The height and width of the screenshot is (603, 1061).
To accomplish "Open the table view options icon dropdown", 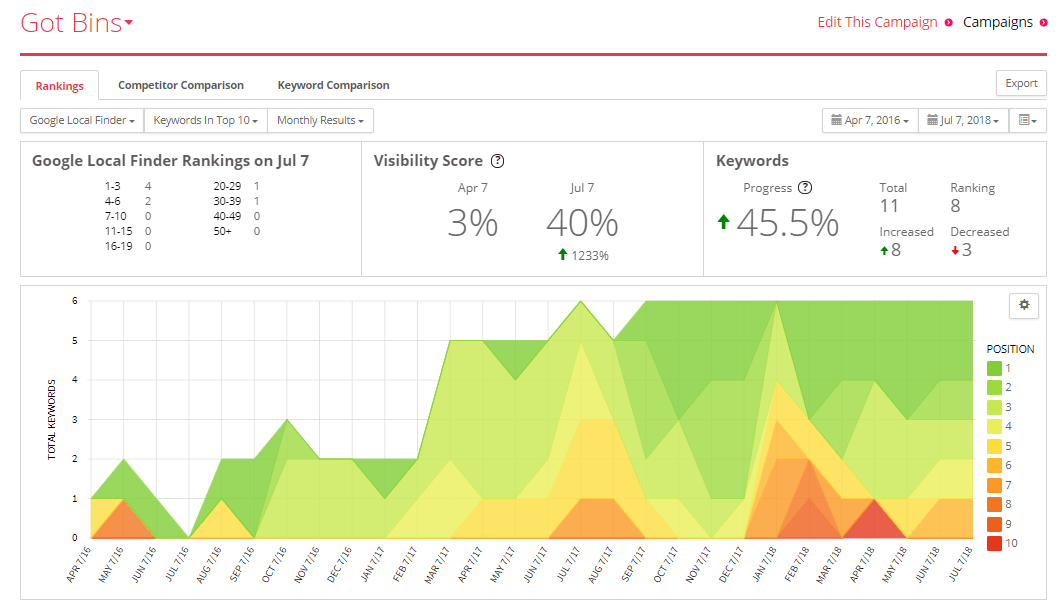I will (x=1028, y=120).
